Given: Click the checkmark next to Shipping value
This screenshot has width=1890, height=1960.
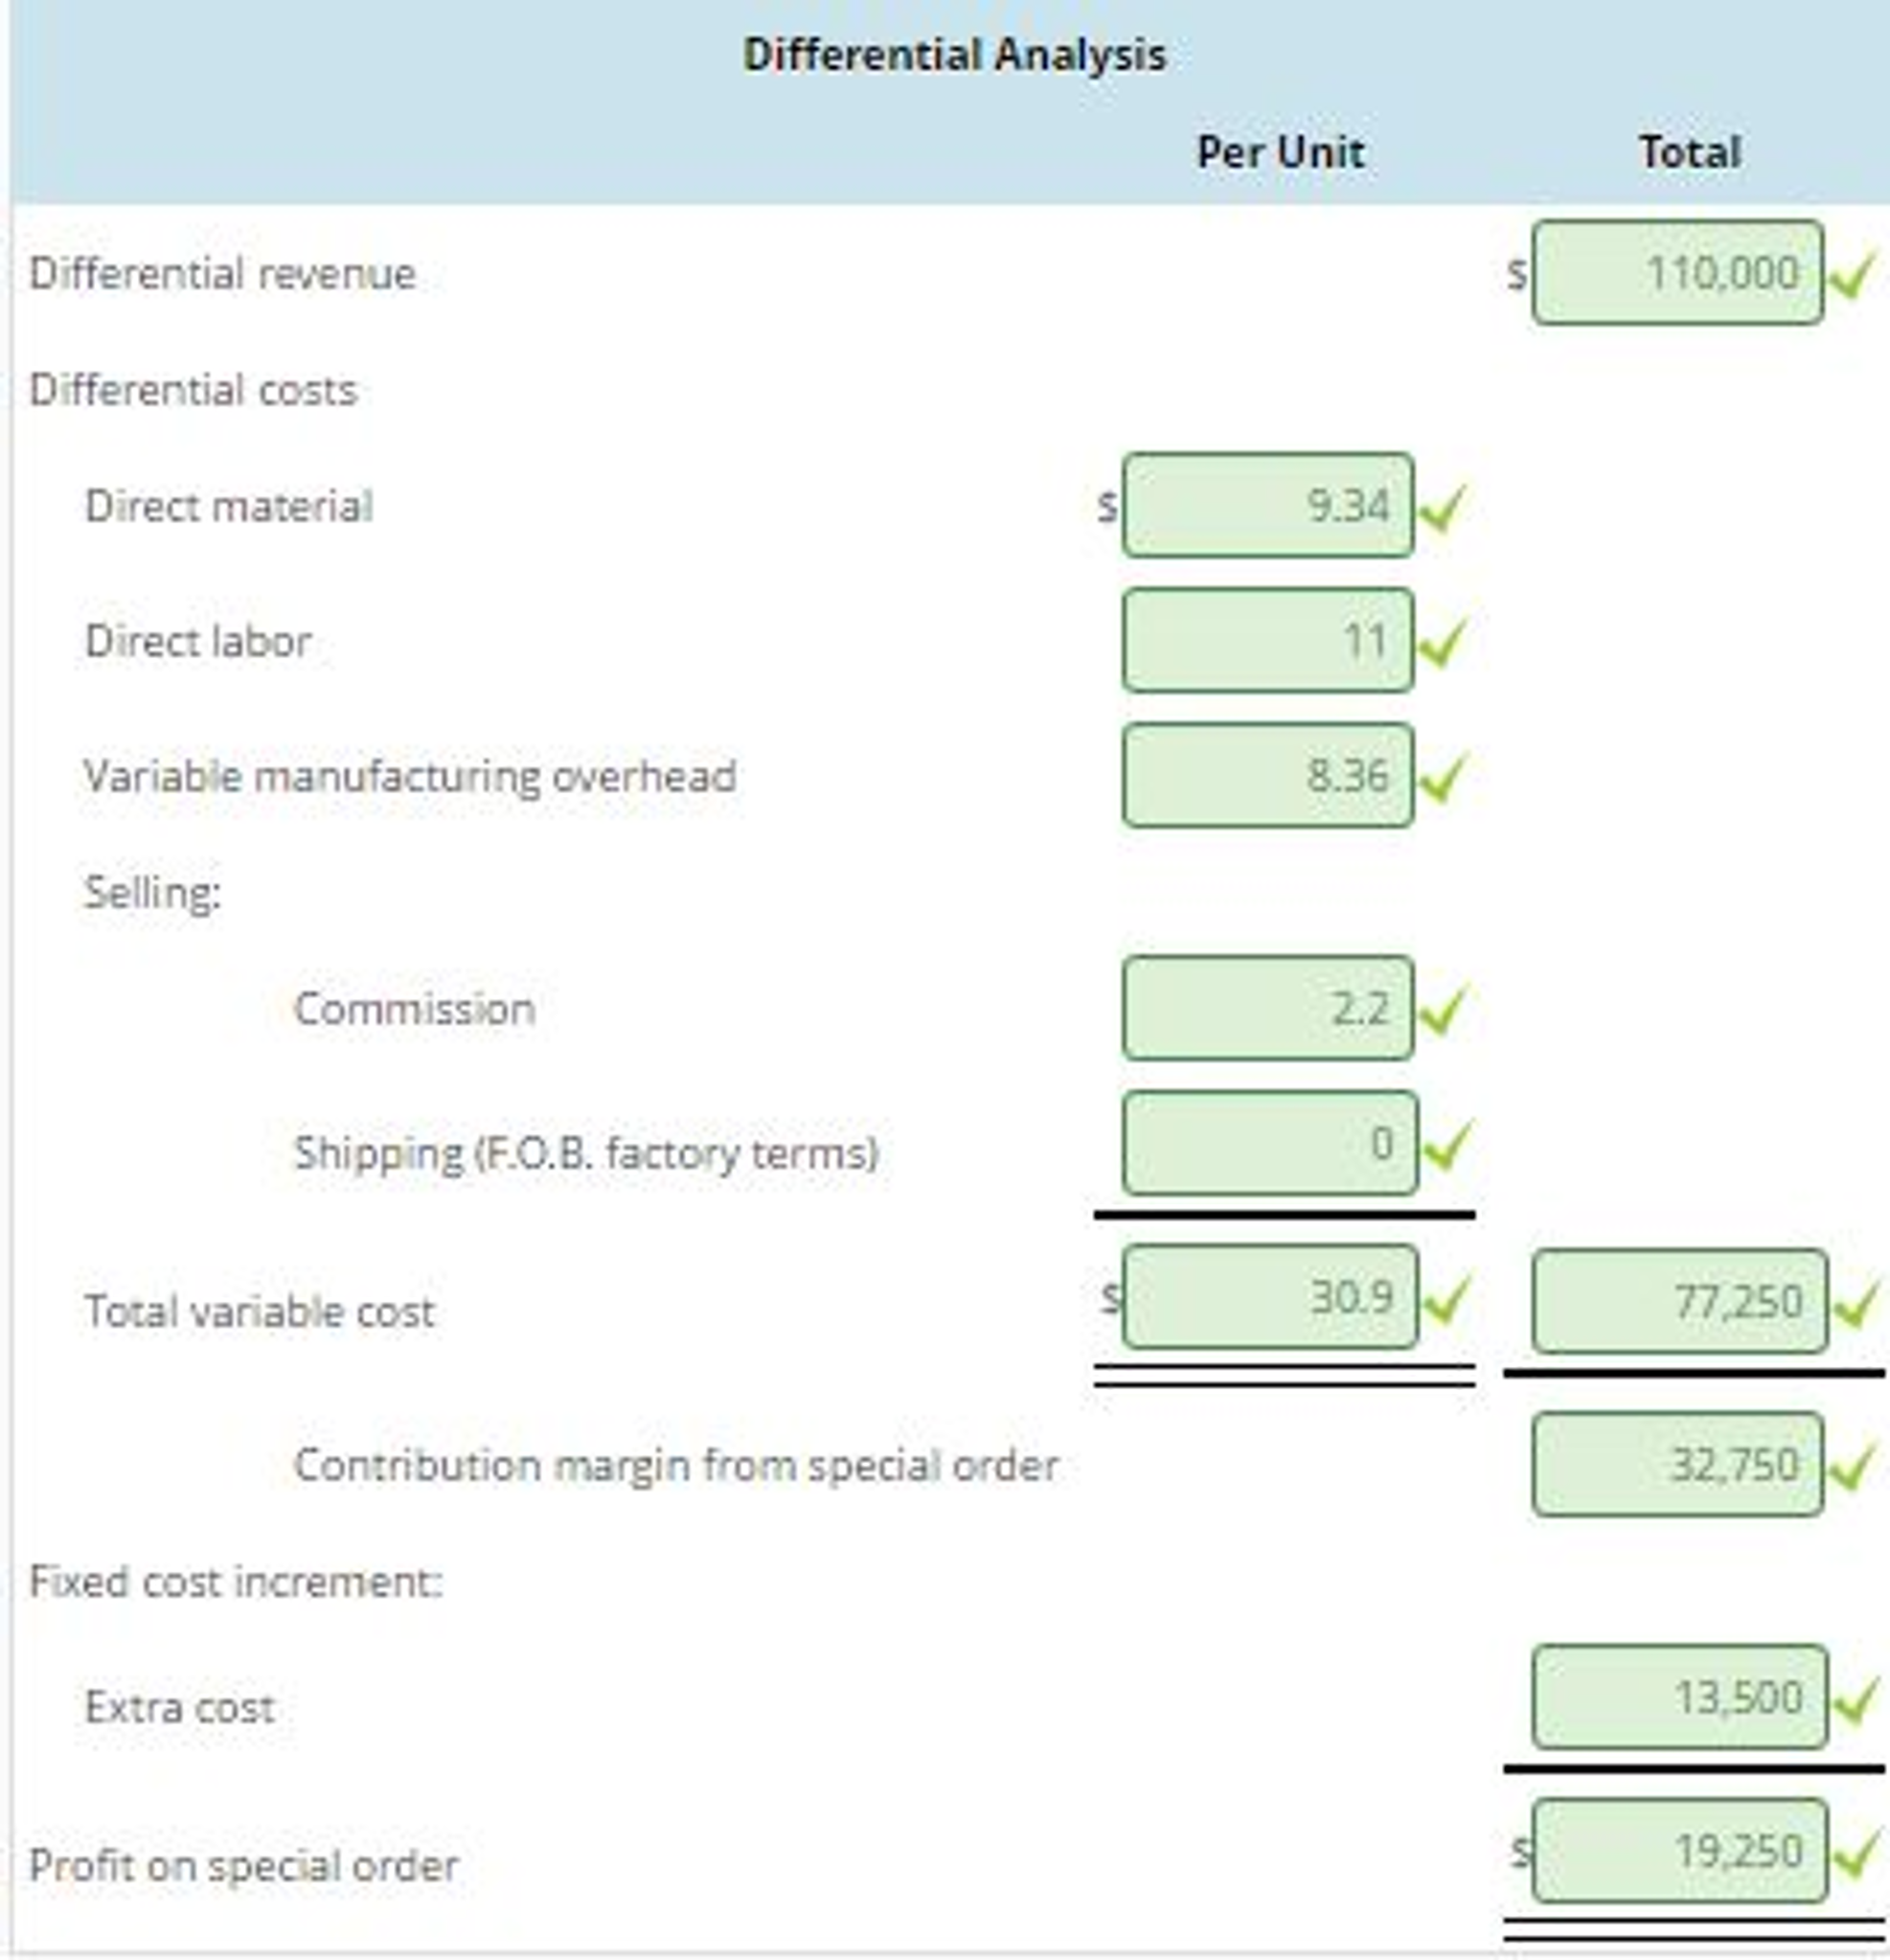Looking at the screenshot, I should 1446,1146.
